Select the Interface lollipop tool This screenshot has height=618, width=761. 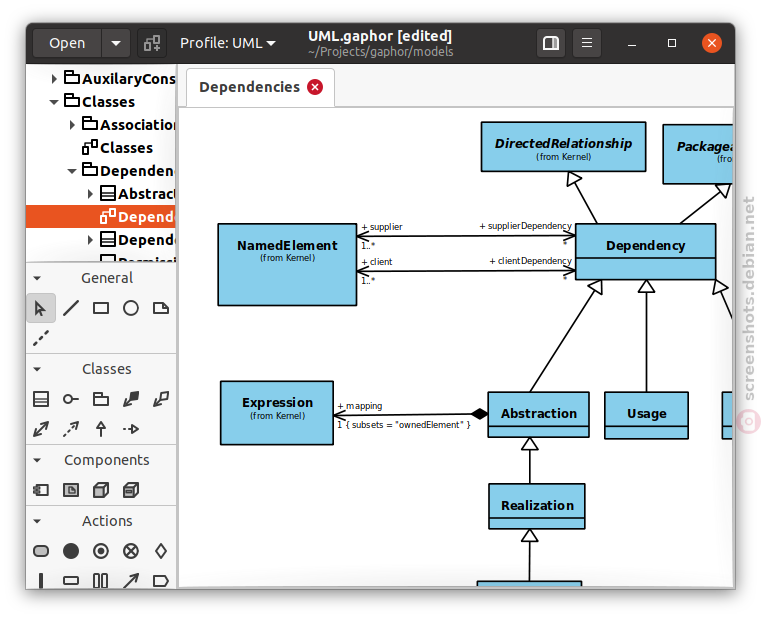pos(71,399)
